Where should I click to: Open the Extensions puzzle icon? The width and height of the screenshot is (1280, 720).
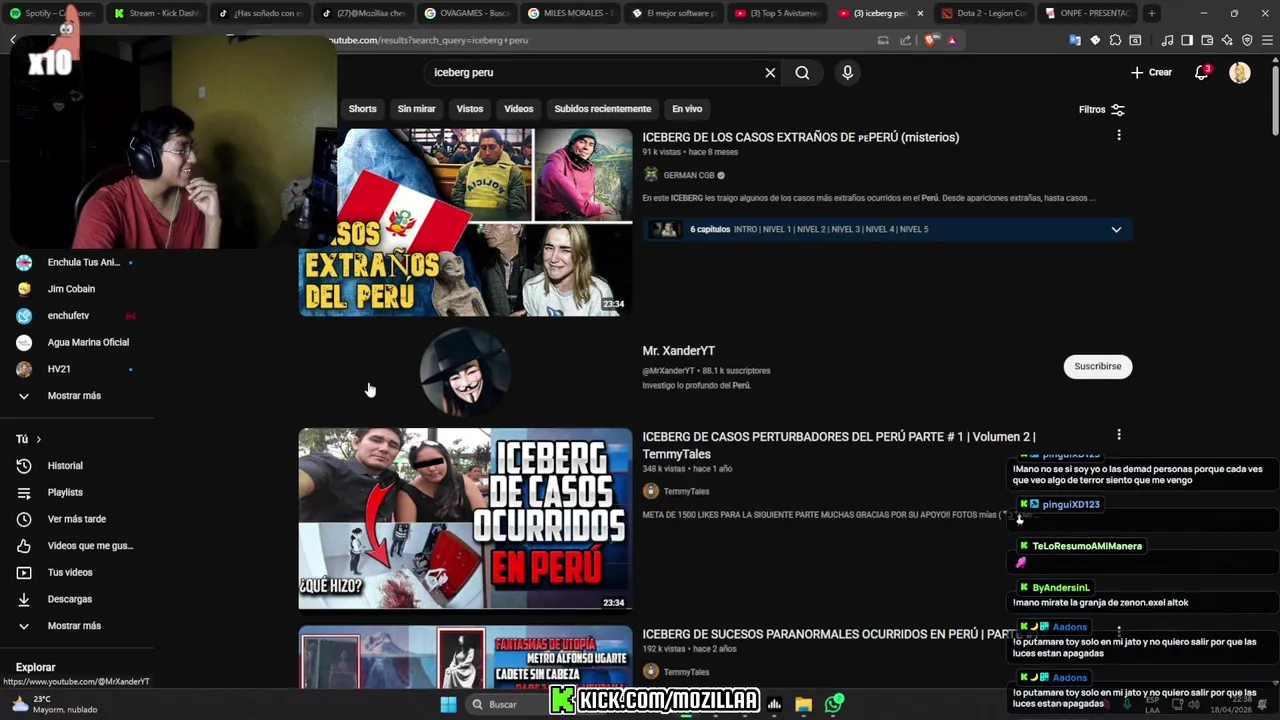(x=1115, y=40)
